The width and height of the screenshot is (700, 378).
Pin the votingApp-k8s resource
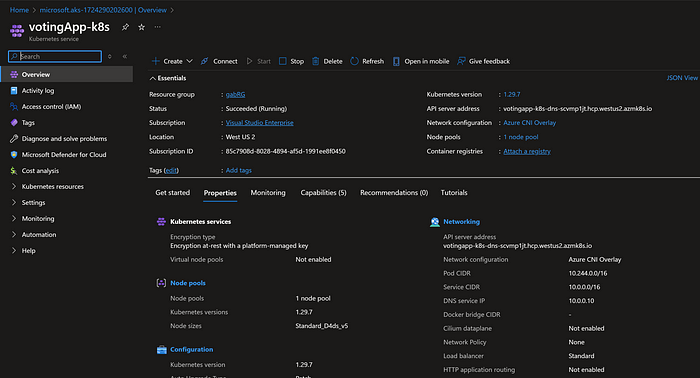125,27
